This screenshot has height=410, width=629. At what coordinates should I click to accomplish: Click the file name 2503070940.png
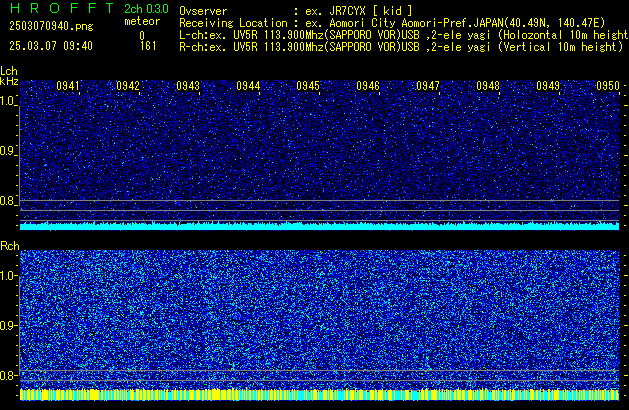(51, 26)
